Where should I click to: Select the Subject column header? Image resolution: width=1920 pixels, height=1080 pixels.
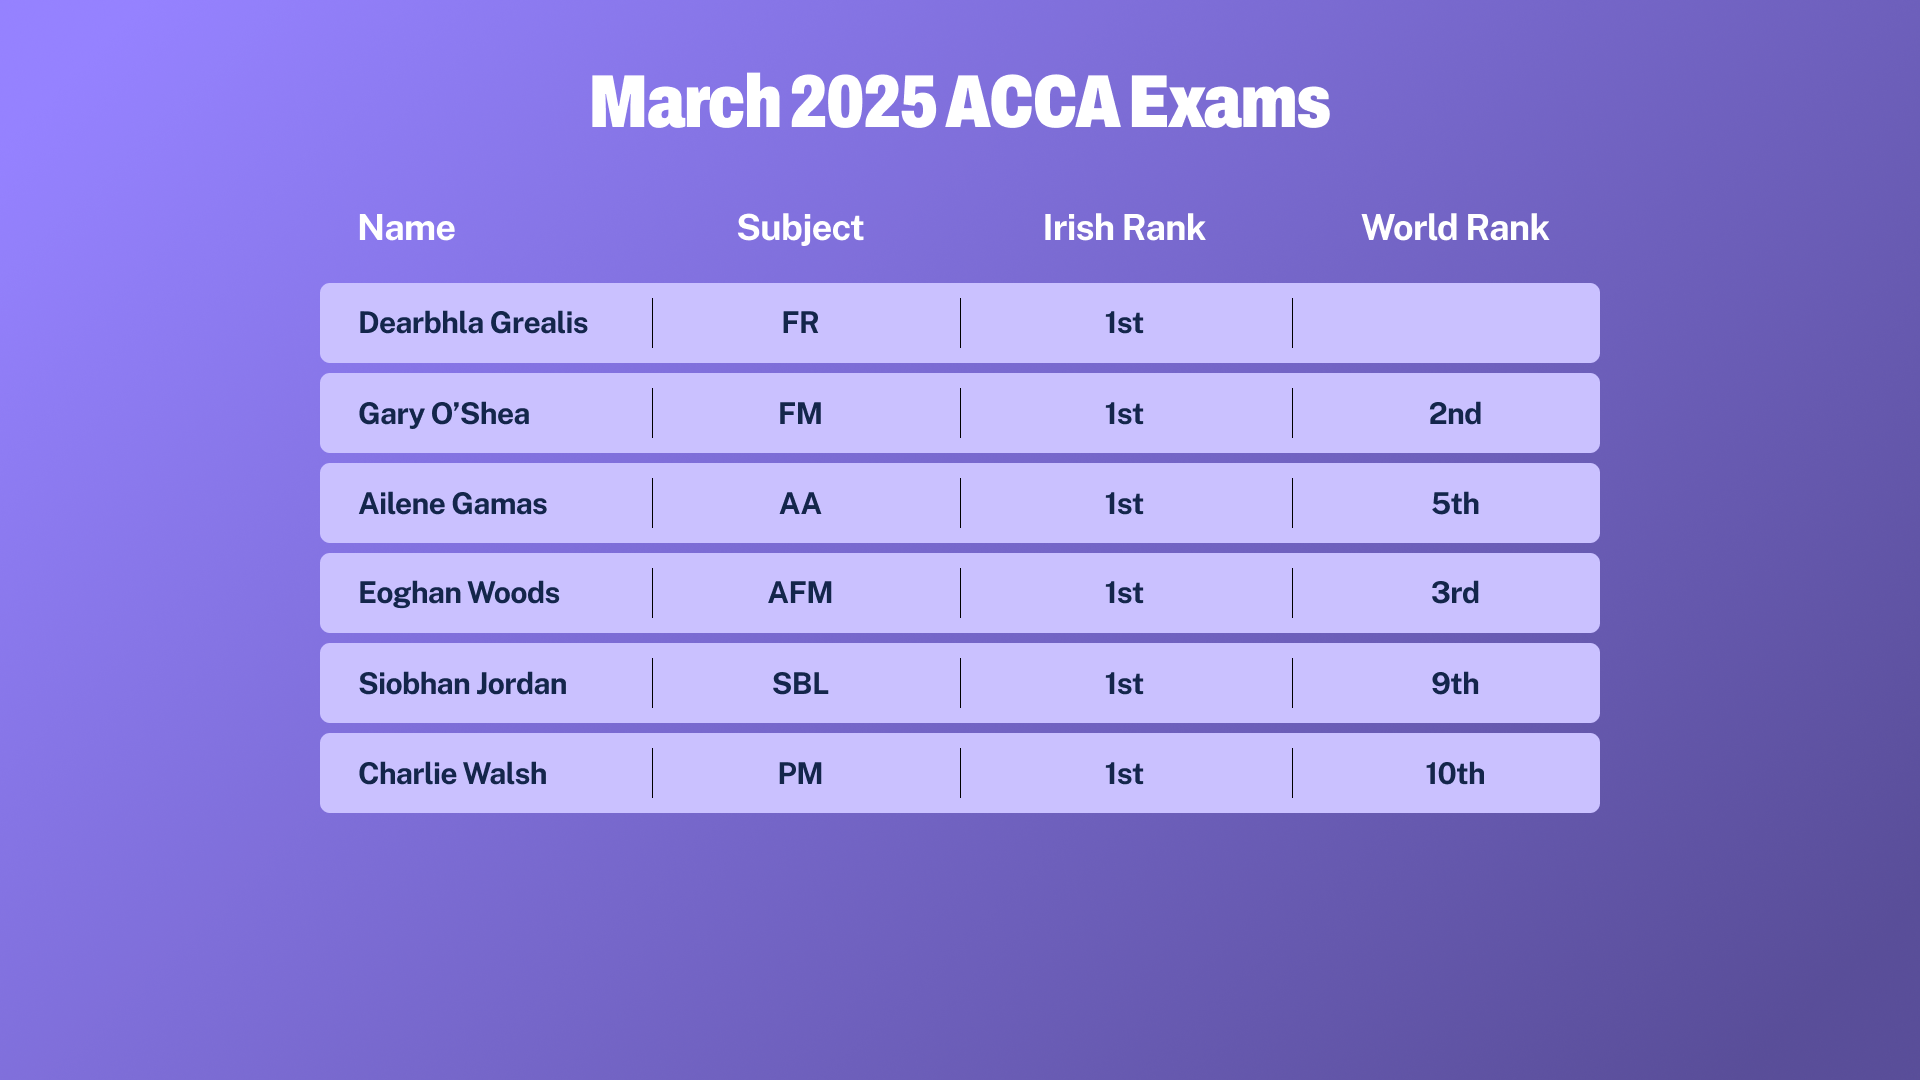coord(800,228)
